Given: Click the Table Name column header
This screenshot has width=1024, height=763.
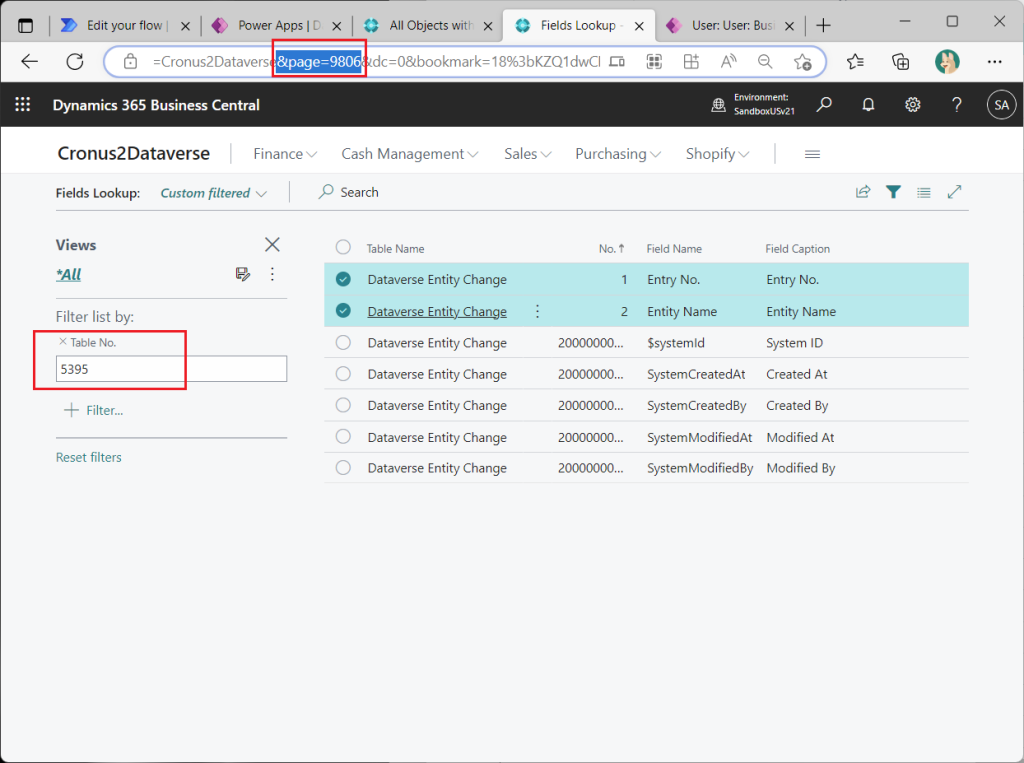Looking at the screenshot, I should [x=395, y=249].
